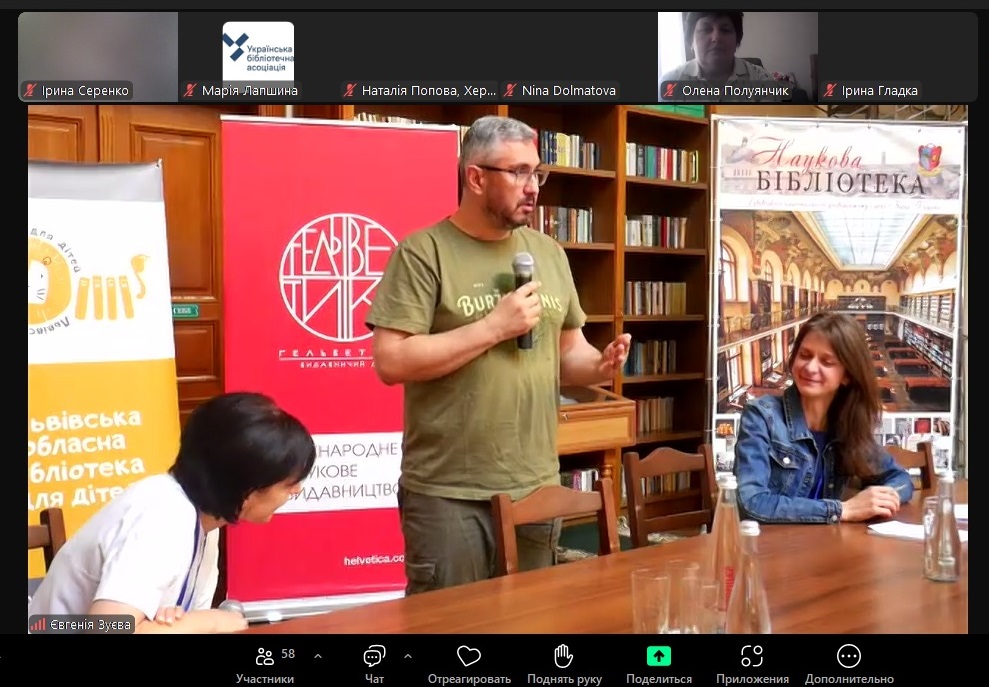Click Ірина Серенко's participant tile

(x=98, y=48)
